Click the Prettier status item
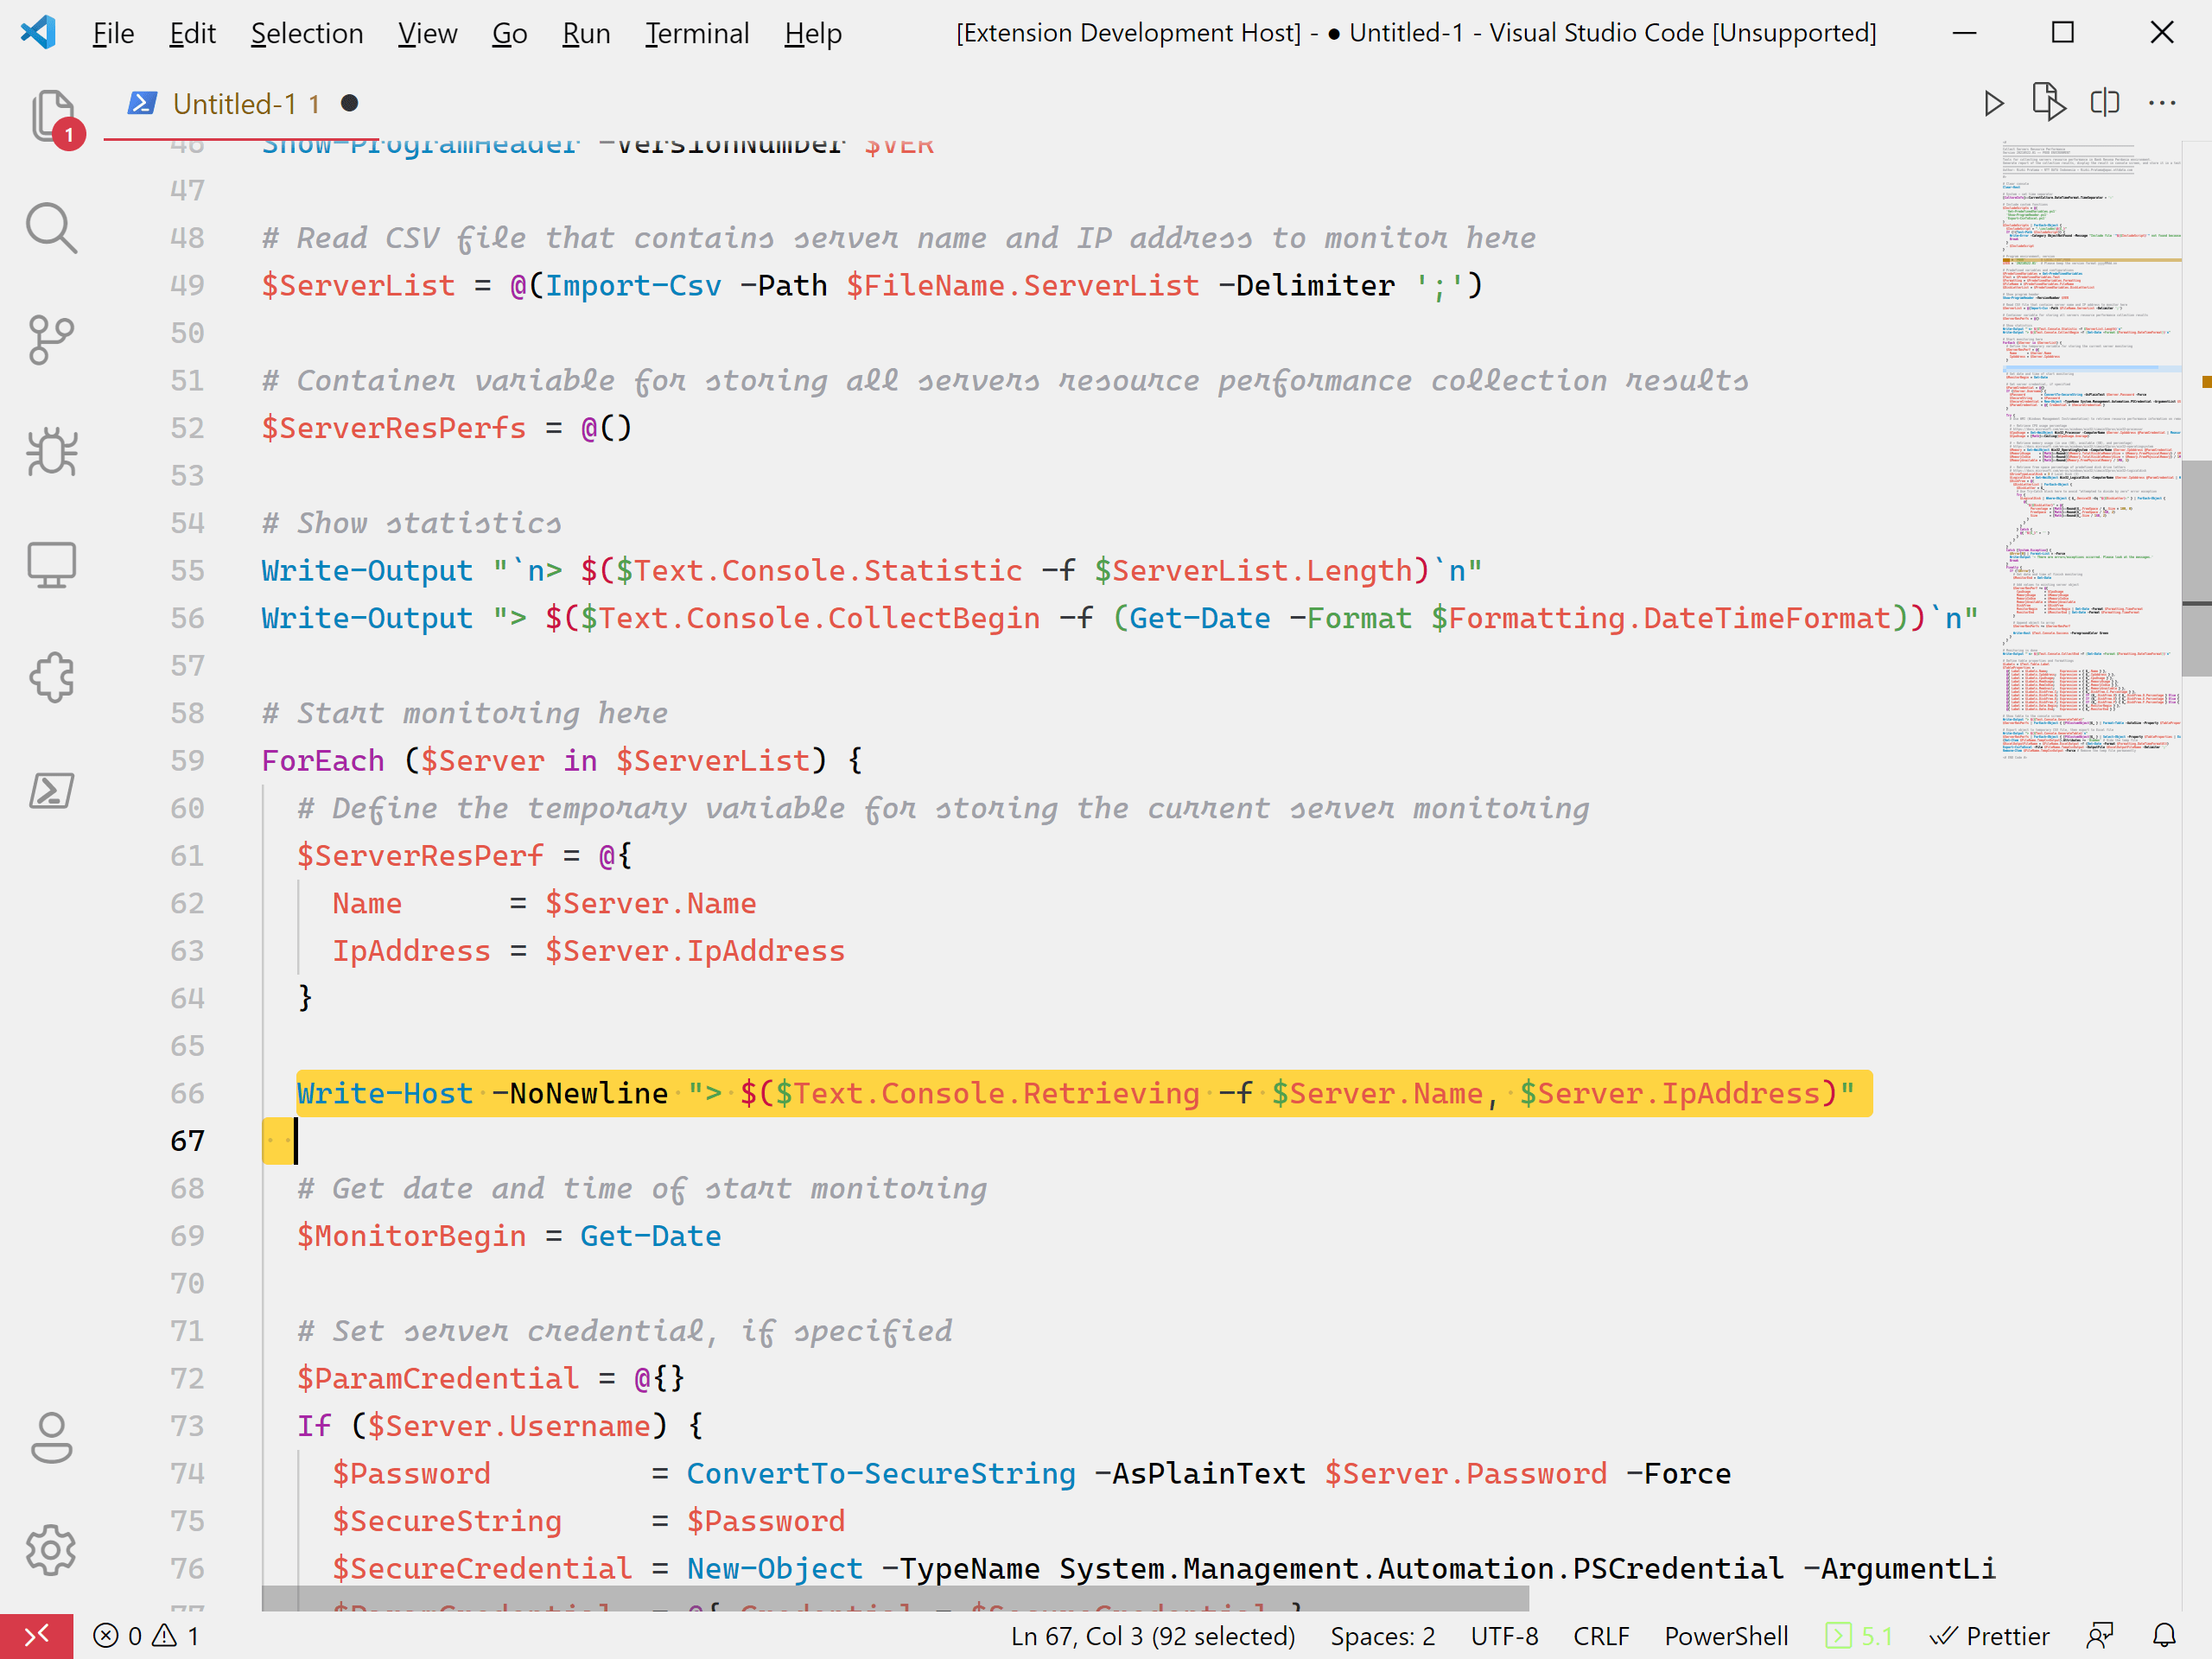This screenshot has width=2212, height=1659. [x=1989, y=1636]
